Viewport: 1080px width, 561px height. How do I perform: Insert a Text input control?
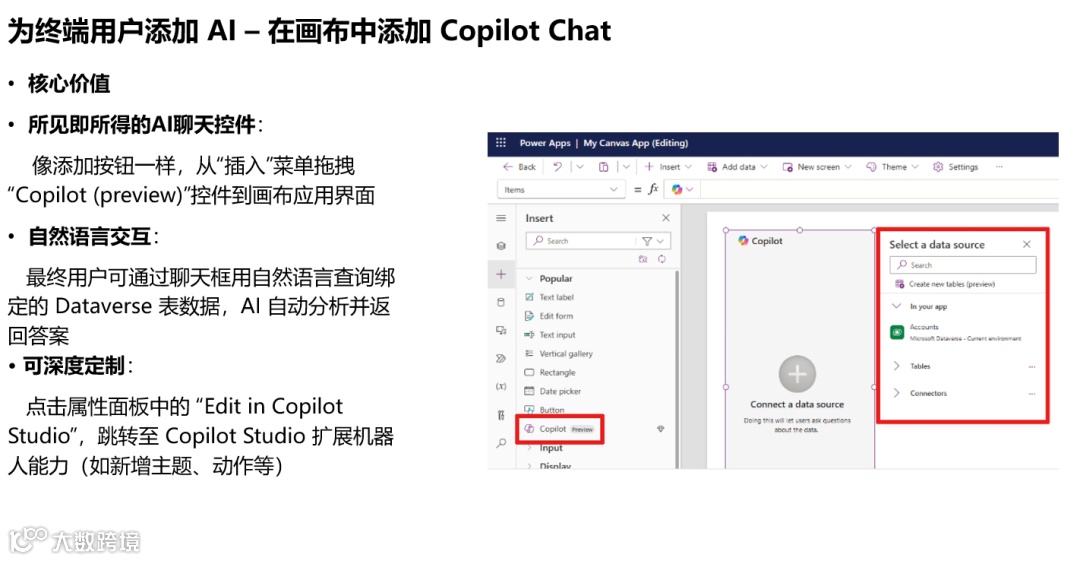(x=550, y=334)
